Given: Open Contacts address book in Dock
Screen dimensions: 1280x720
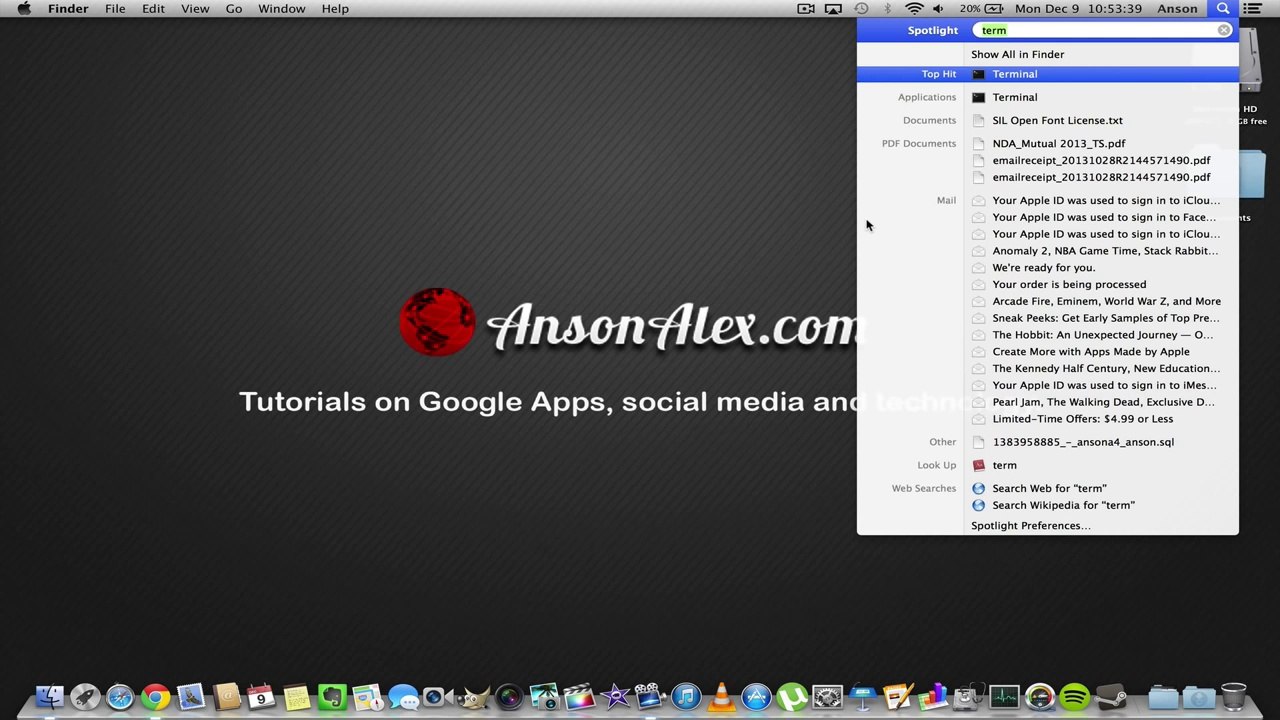Looking at the screenshot, I should coord(227,697).
